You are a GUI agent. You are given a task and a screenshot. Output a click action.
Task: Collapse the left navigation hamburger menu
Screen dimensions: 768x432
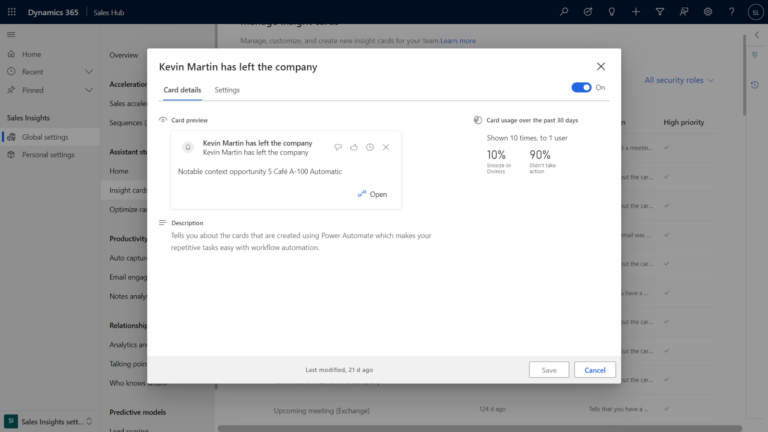[x=12, y=35]
